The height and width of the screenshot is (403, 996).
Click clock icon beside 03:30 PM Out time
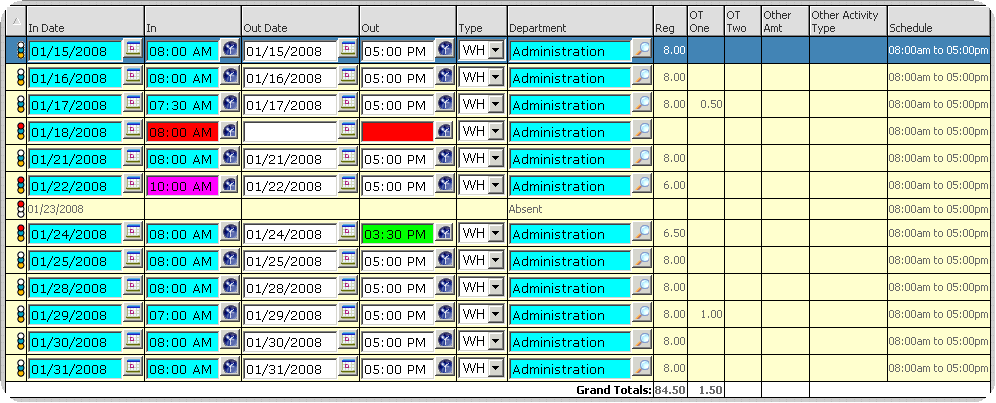point(445,234)
